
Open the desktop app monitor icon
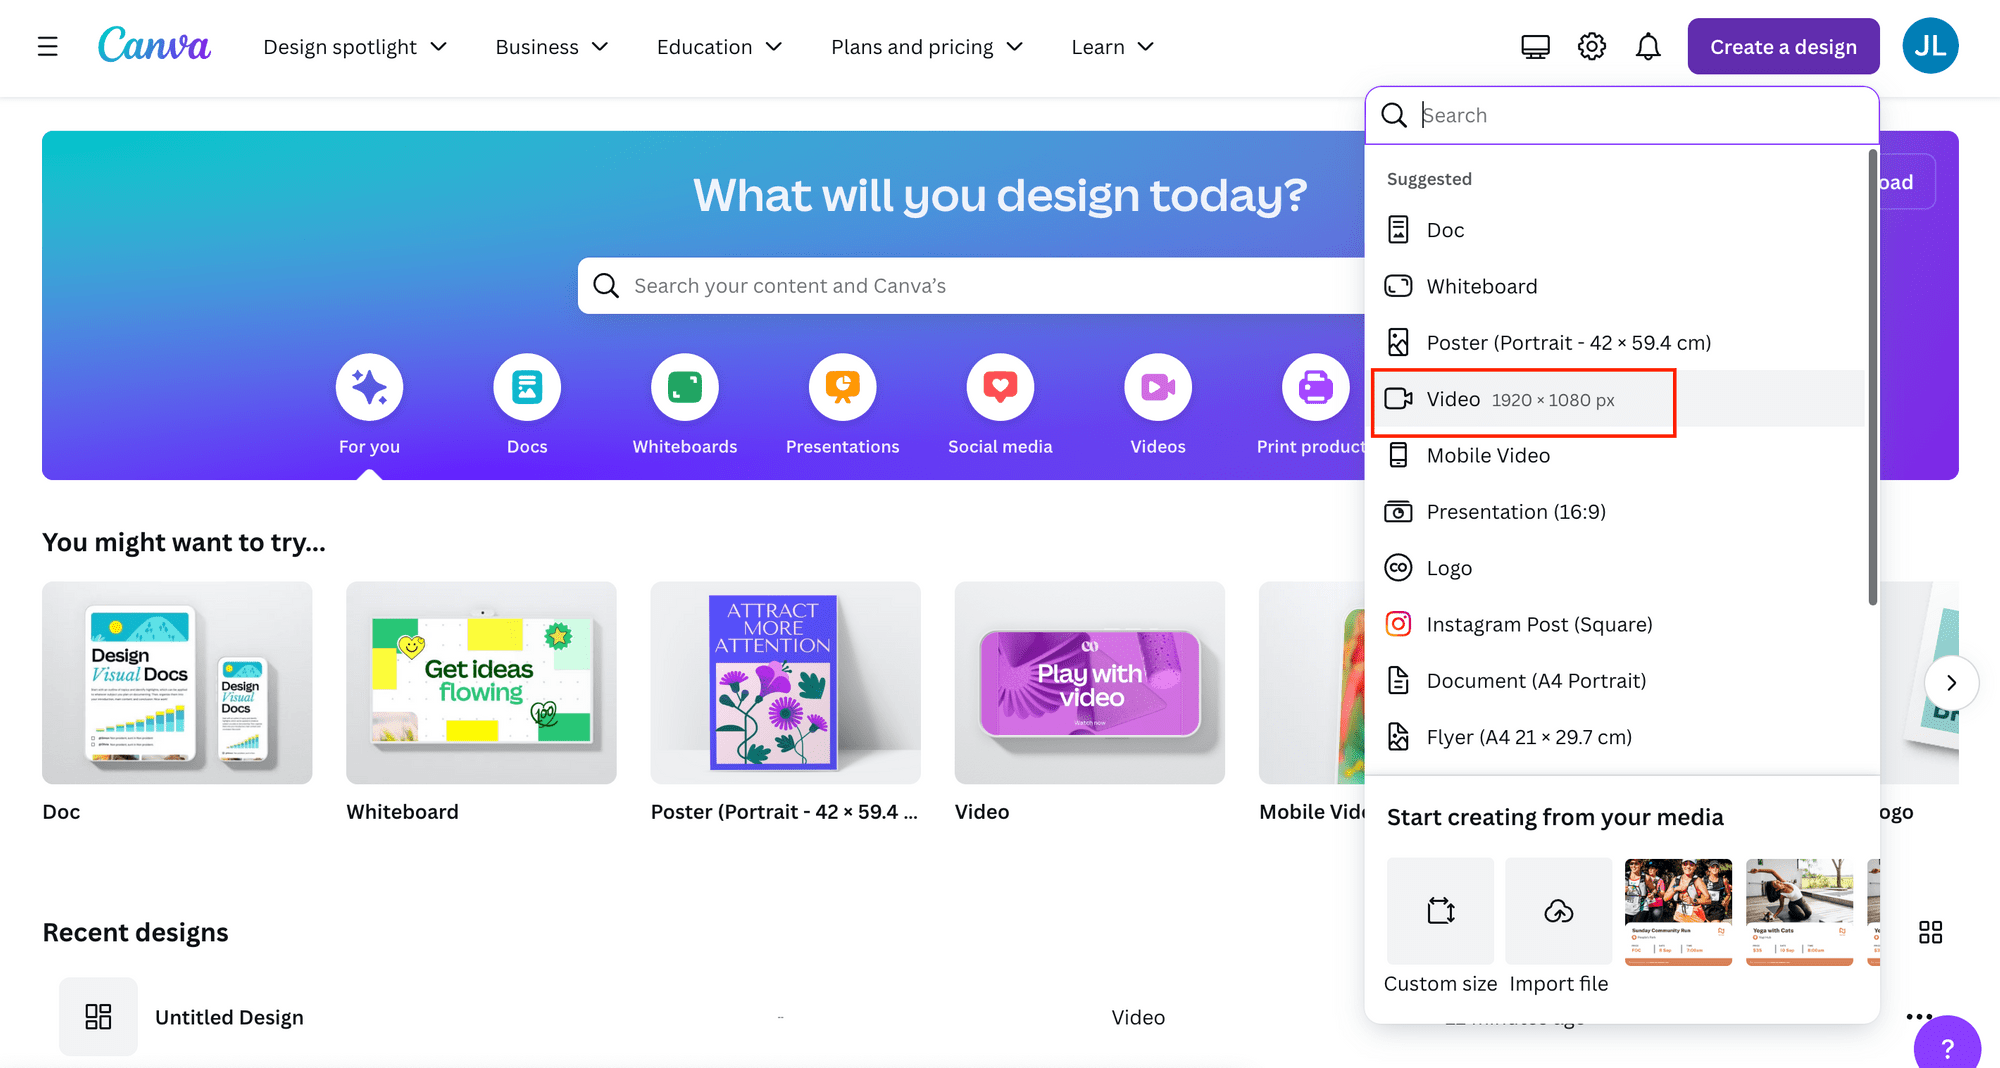coord(1535,47)
